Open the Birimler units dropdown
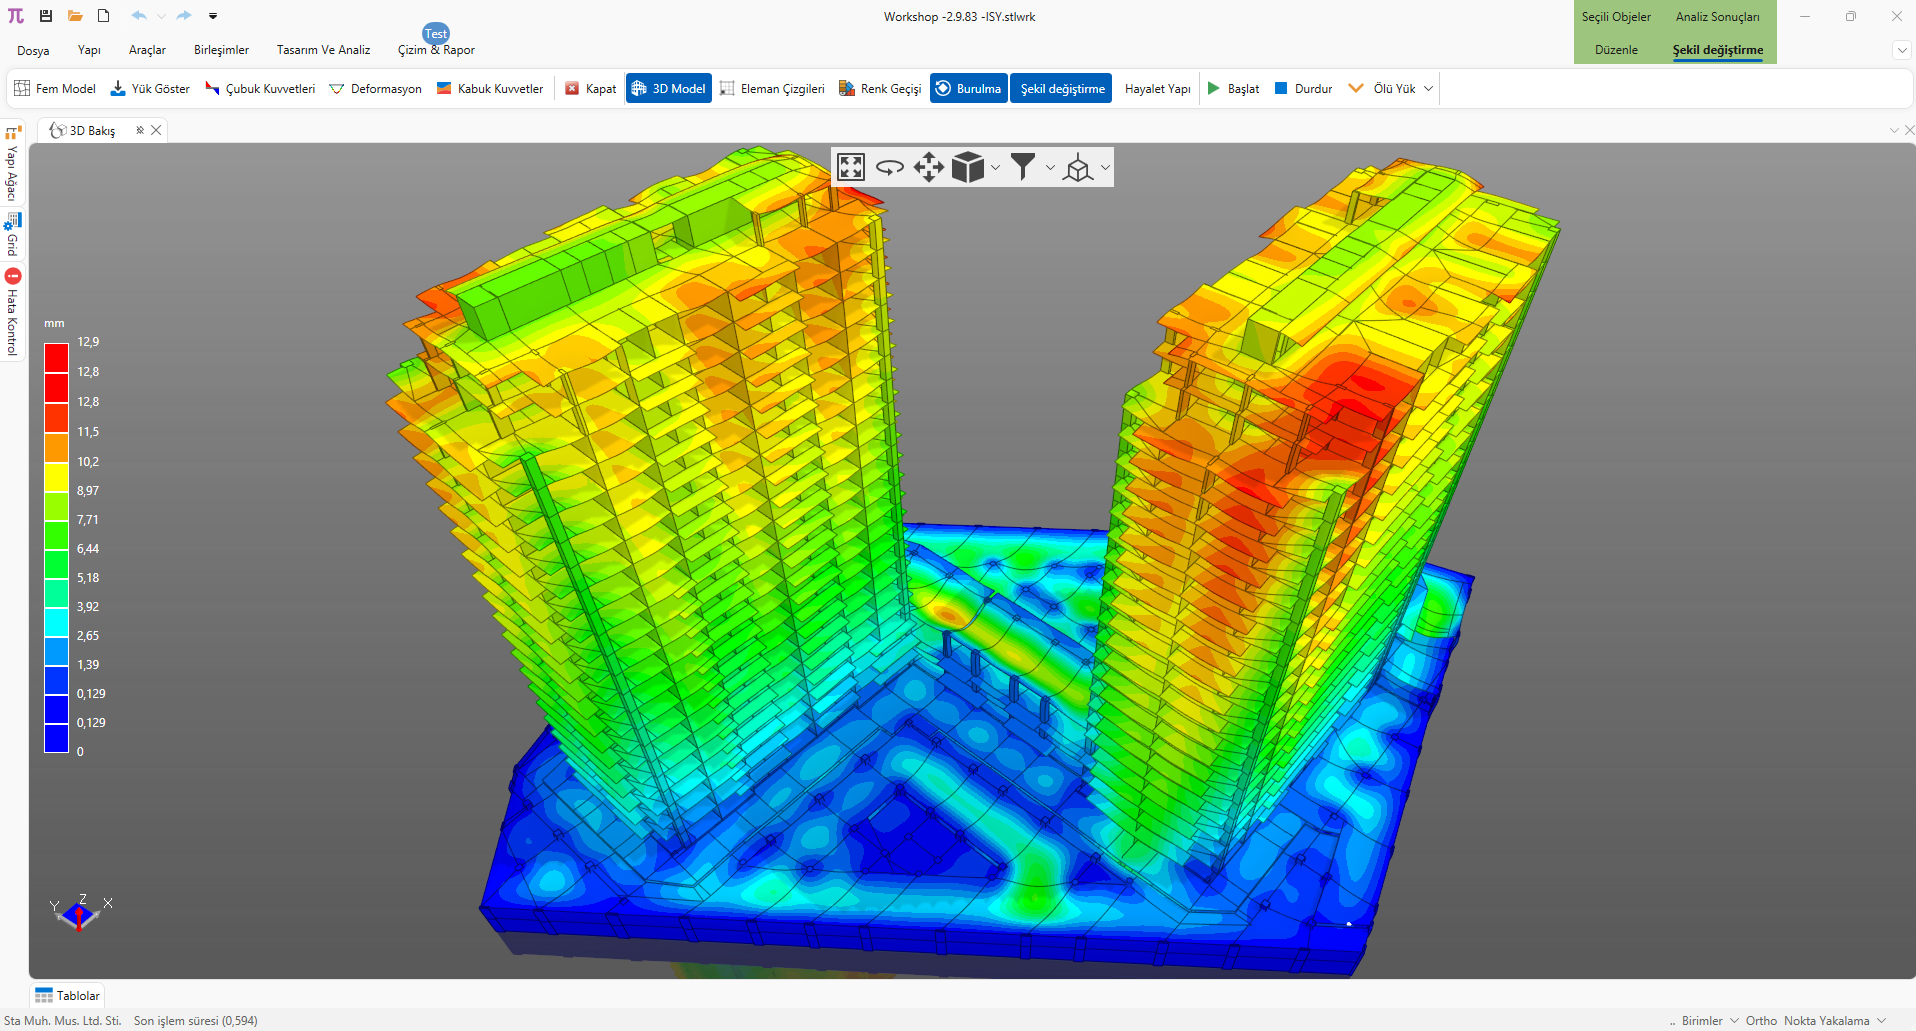The width and height of the screenshot is (1916, 1031). pos(1709,1021)
